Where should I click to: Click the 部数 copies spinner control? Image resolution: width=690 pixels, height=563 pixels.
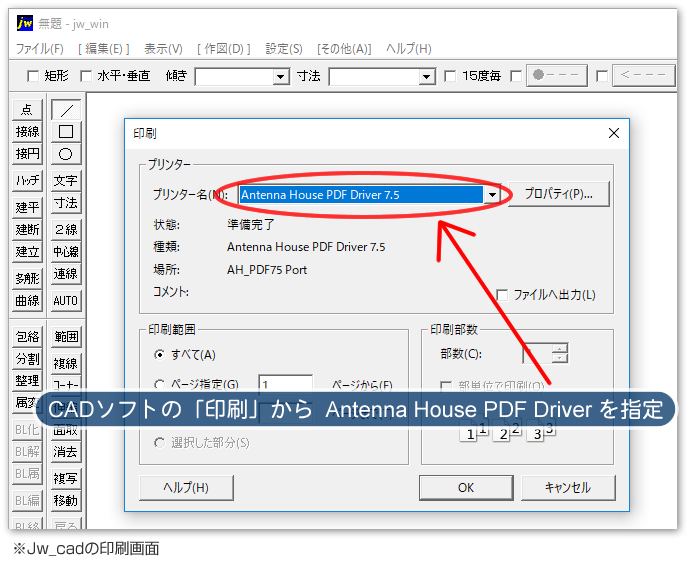[560, 353]
